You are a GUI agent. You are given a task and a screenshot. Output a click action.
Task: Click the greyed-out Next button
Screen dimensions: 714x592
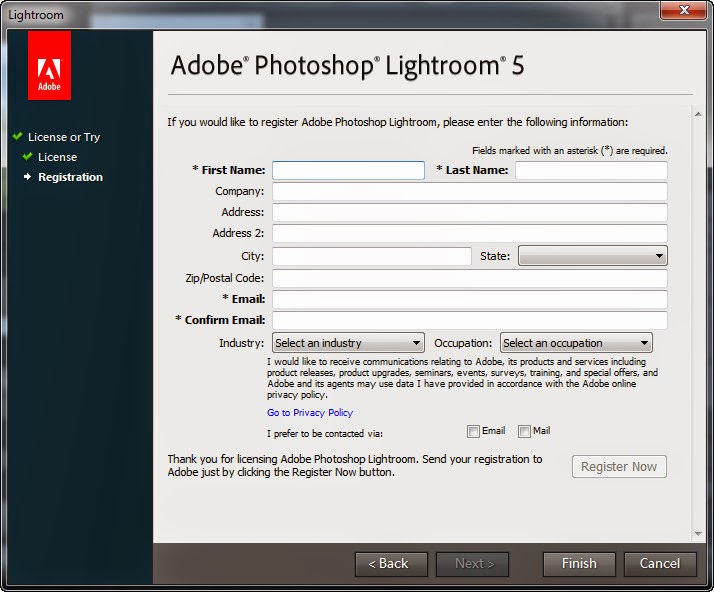tap(472, 564)
